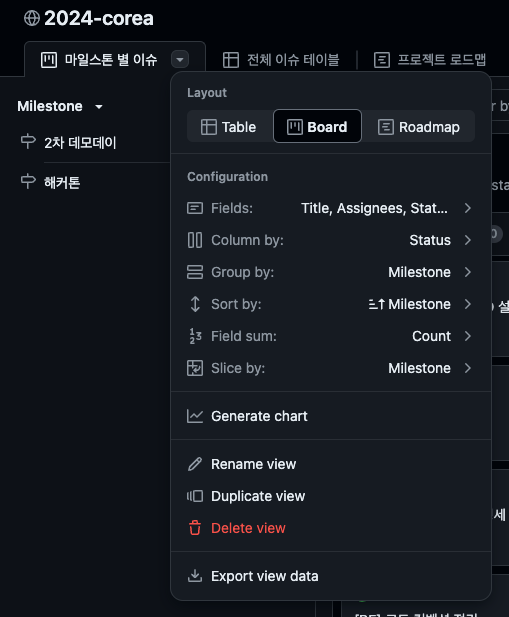Click the Field sum number icon
Screen dimensions: 509x617
click(195, 336)
